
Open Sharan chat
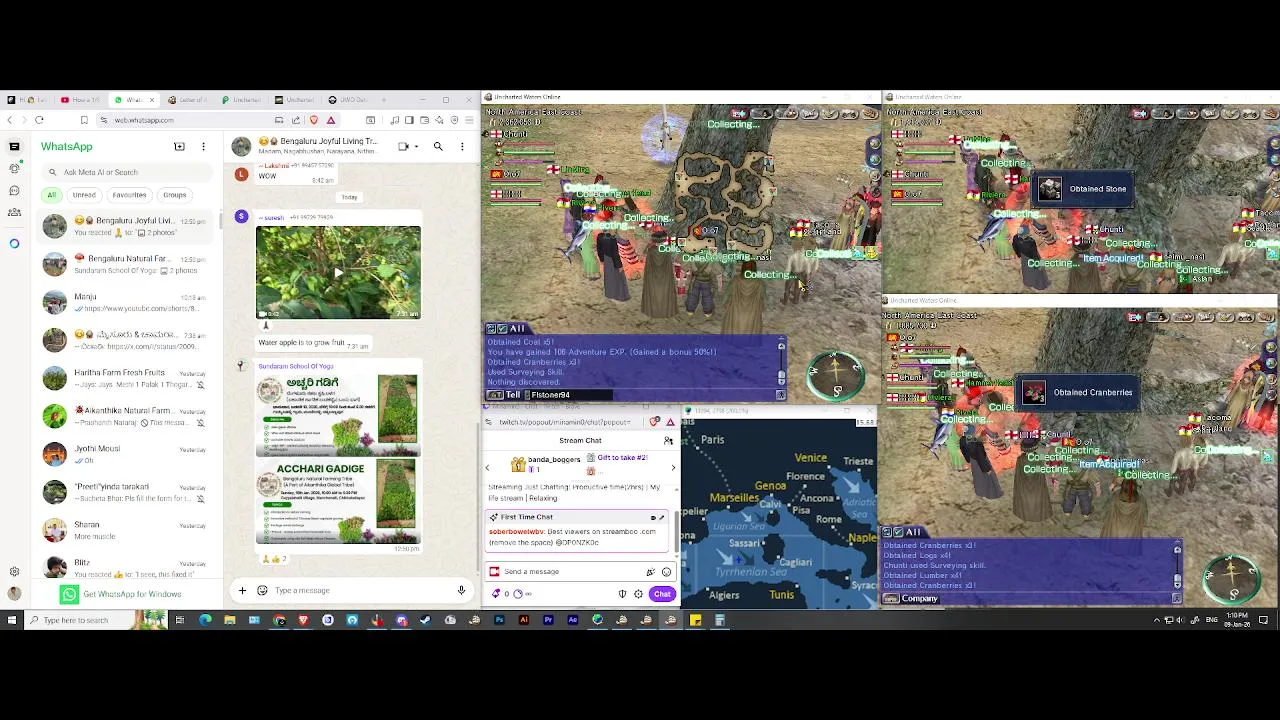coord(126,530)
